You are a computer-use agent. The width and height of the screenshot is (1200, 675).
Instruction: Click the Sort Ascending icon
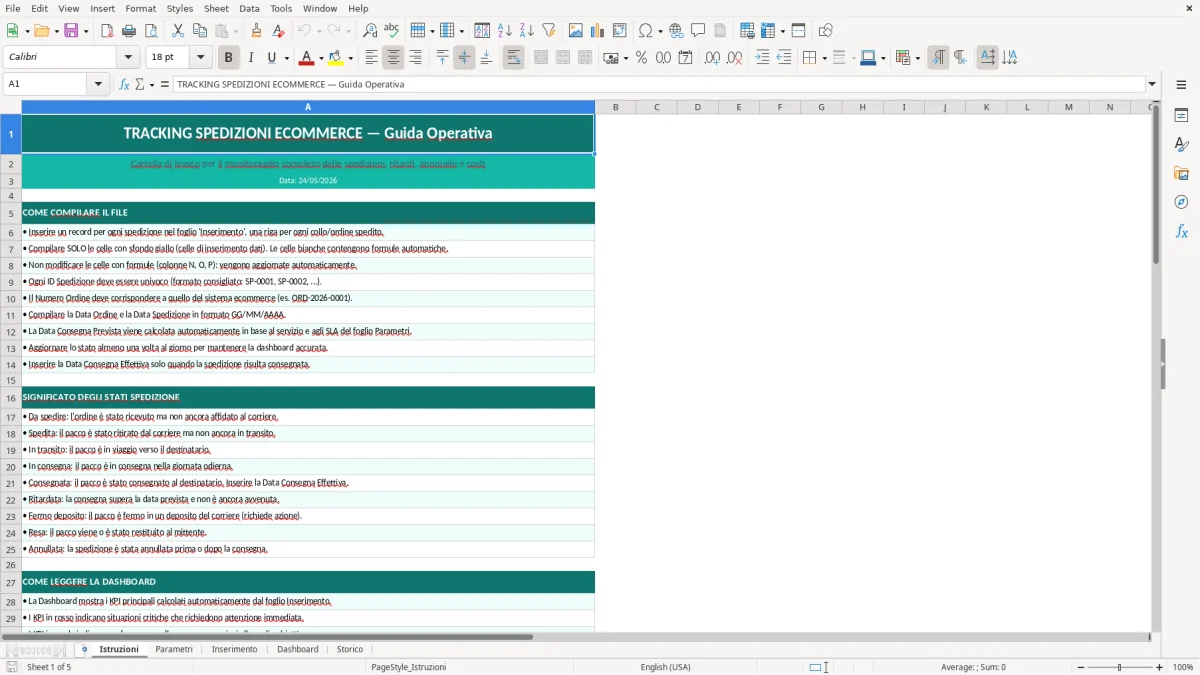(504, 31)
